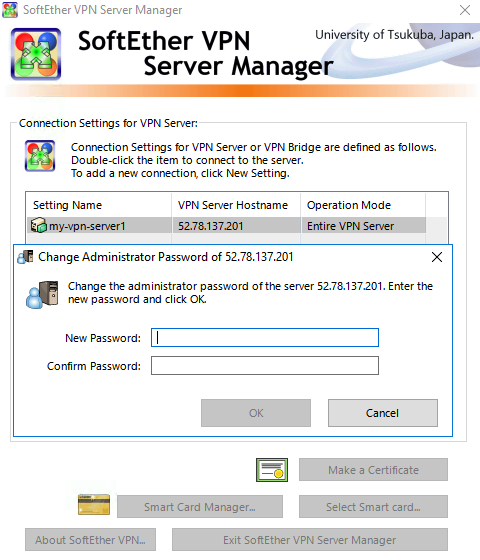This screenshot has height=560, width=480.
Task: Cancel the password change dialog
Action: (x=382, y=413)
